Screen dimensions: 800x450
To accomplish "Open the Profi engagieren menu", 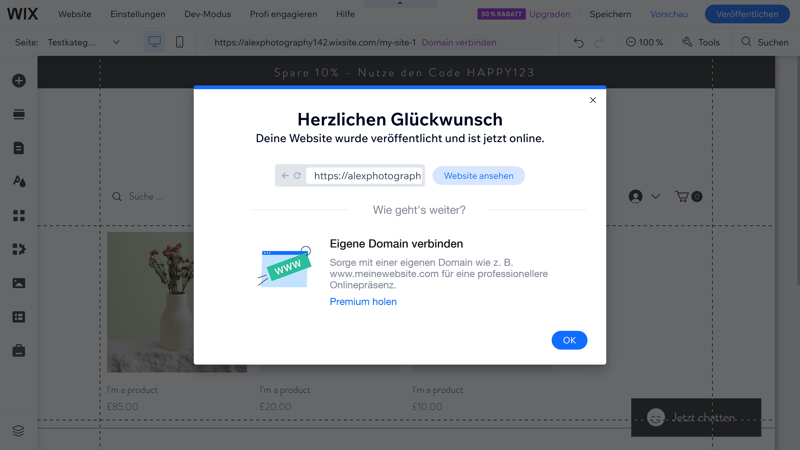I will pos(283,14).
